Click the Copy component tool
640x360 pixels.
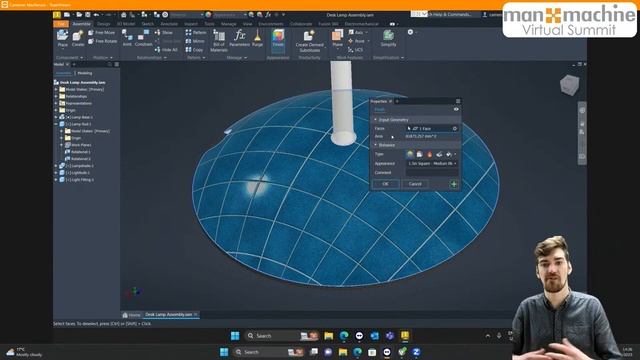click(x=194, y=50)
